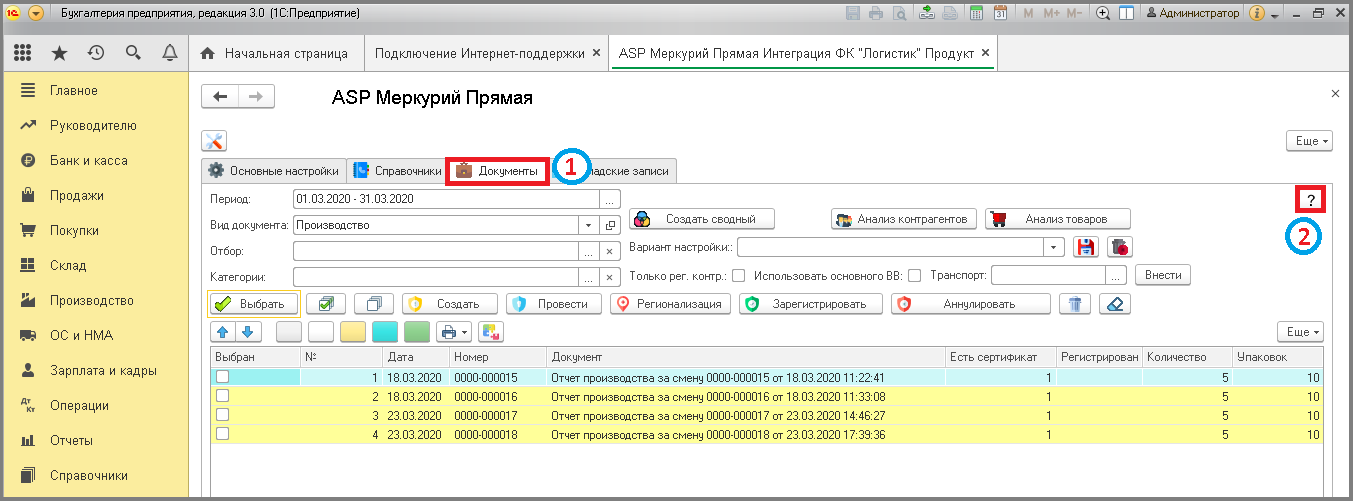Screen dimensions: 1353x501
Task: Move row down with the down arrow
Action: [x=248, y=331]
